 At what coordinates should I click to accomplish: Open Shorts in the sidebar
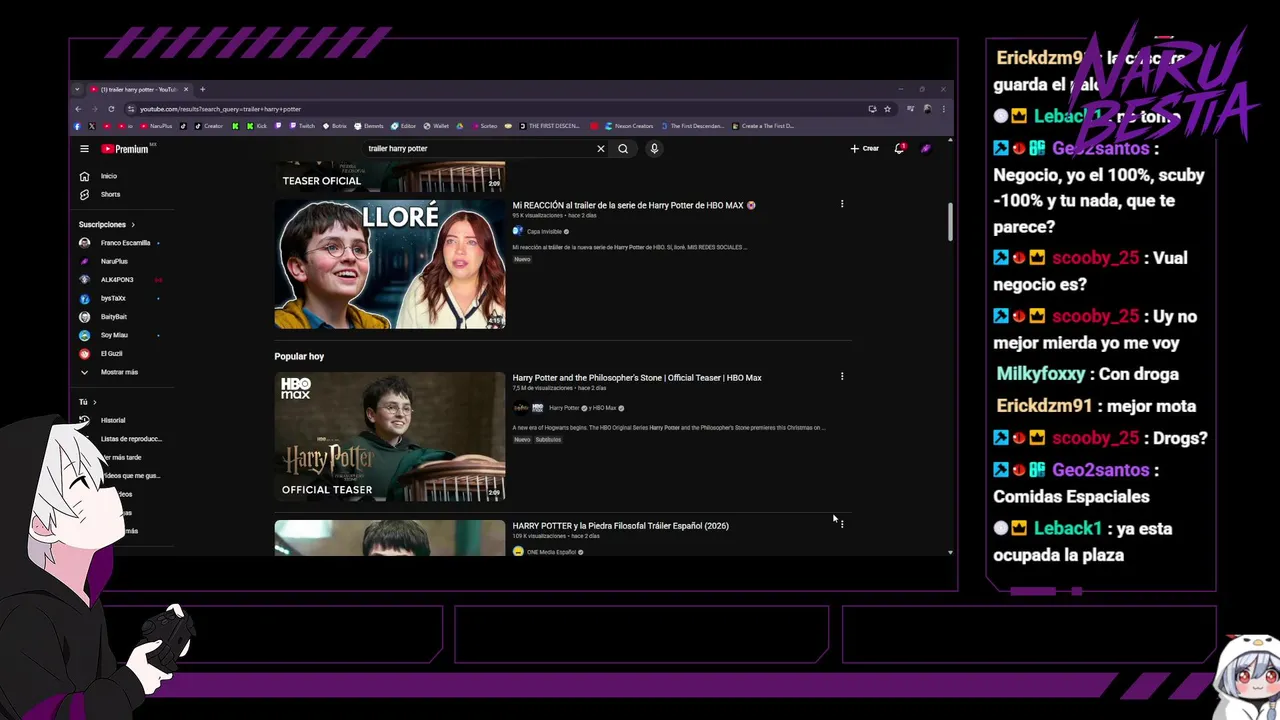click(100, 195)
